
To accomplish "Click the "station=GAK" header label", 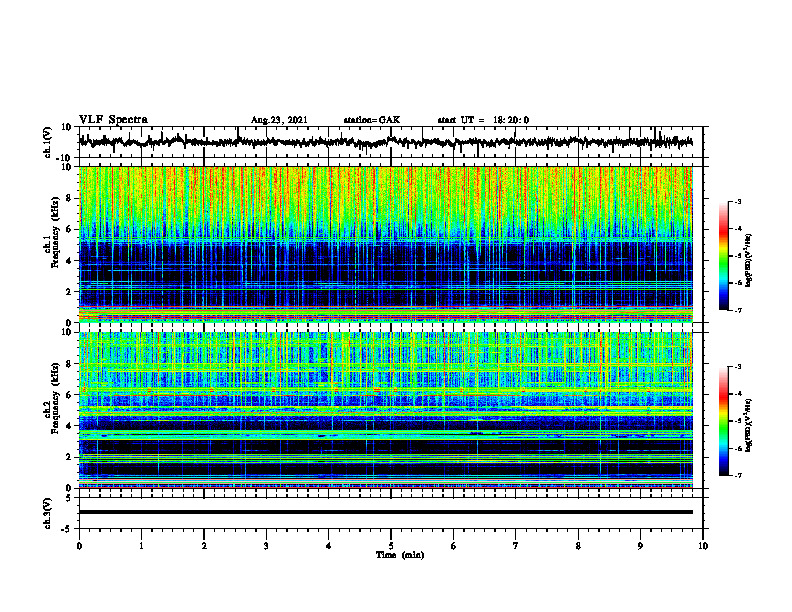I will point(372,120).
